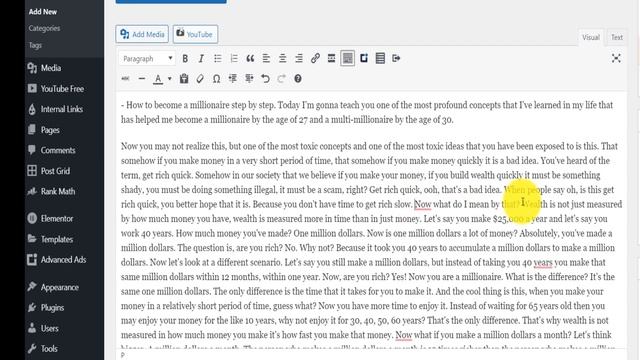Apply blockquote formatting
This screenshot has width=640, height=360.
[250, 58]
